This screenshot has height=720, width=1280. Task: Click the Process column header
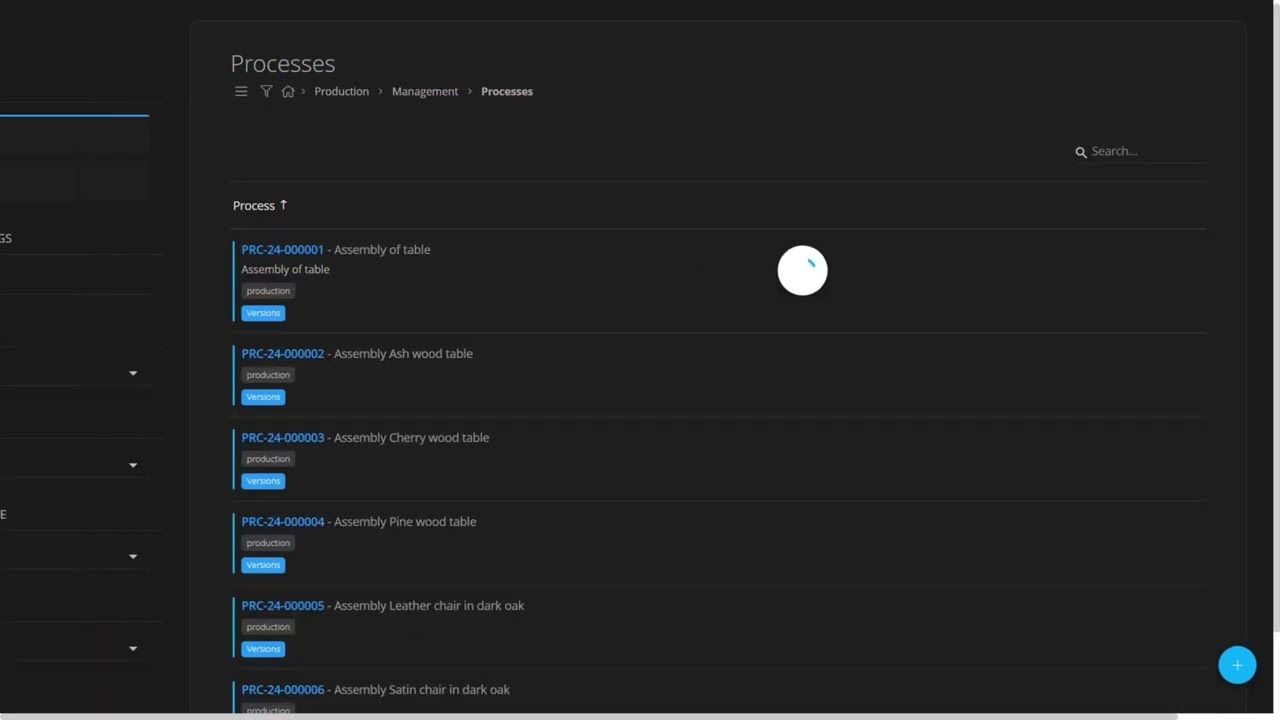click(253, 205)
